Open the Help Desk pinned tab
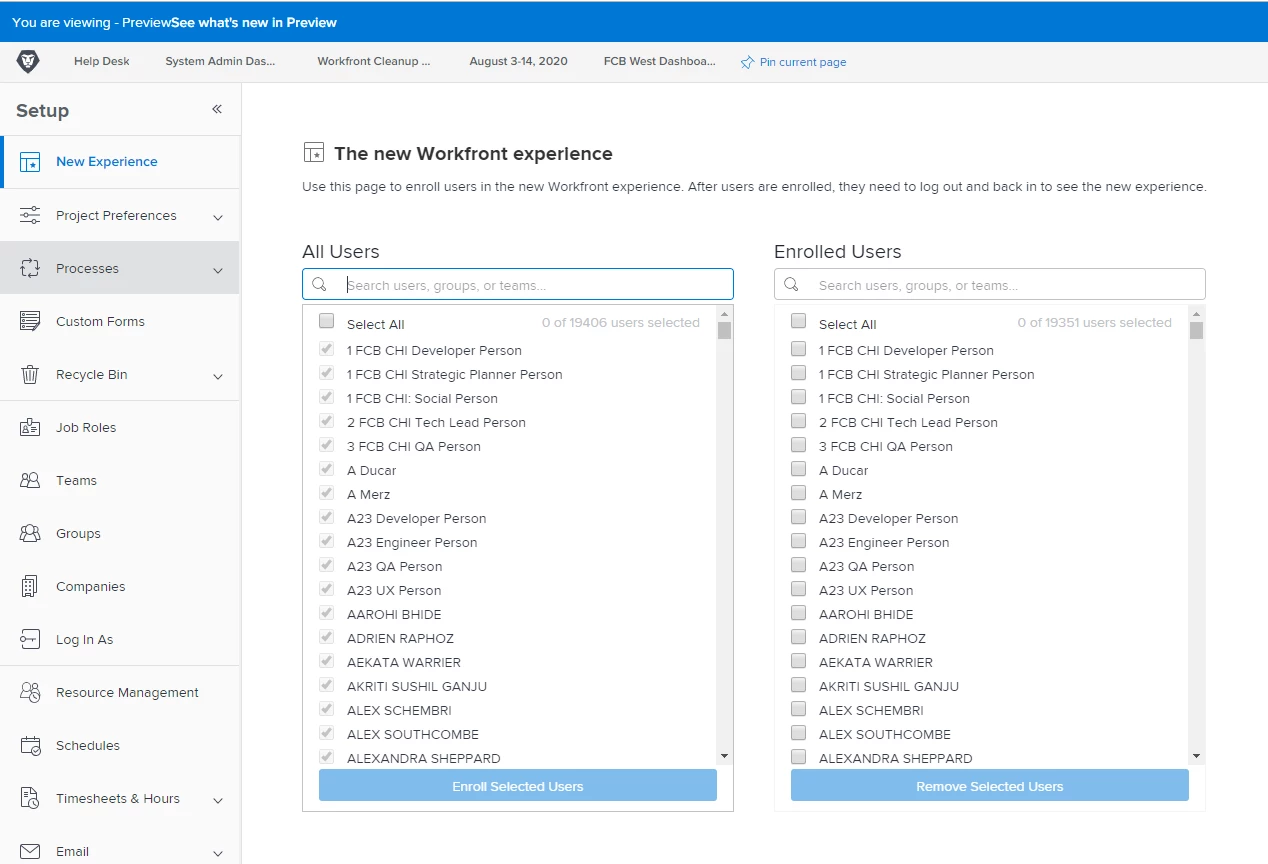 pyautogui.click(x=102, y=61)
